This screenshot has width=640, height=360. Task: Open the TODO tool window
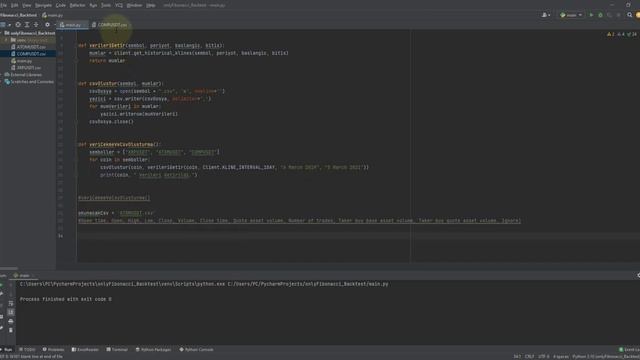(x=27, y=350)
